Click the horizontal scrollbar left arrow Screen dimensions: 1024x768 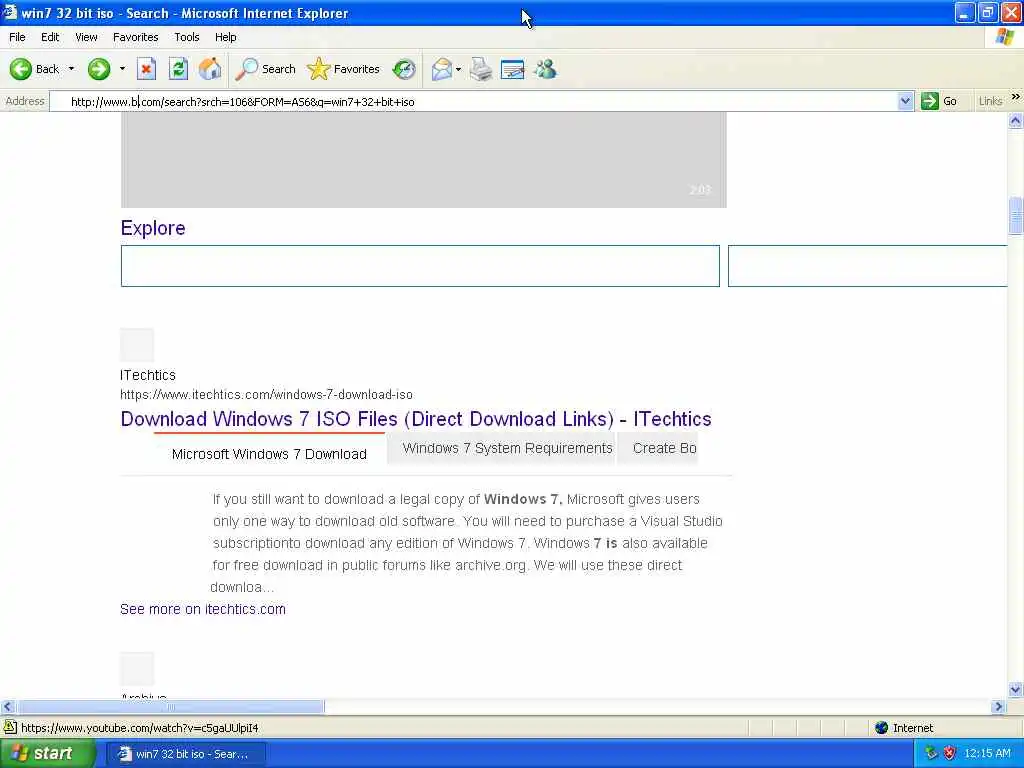pyautogui.click(x=8, y=707)
